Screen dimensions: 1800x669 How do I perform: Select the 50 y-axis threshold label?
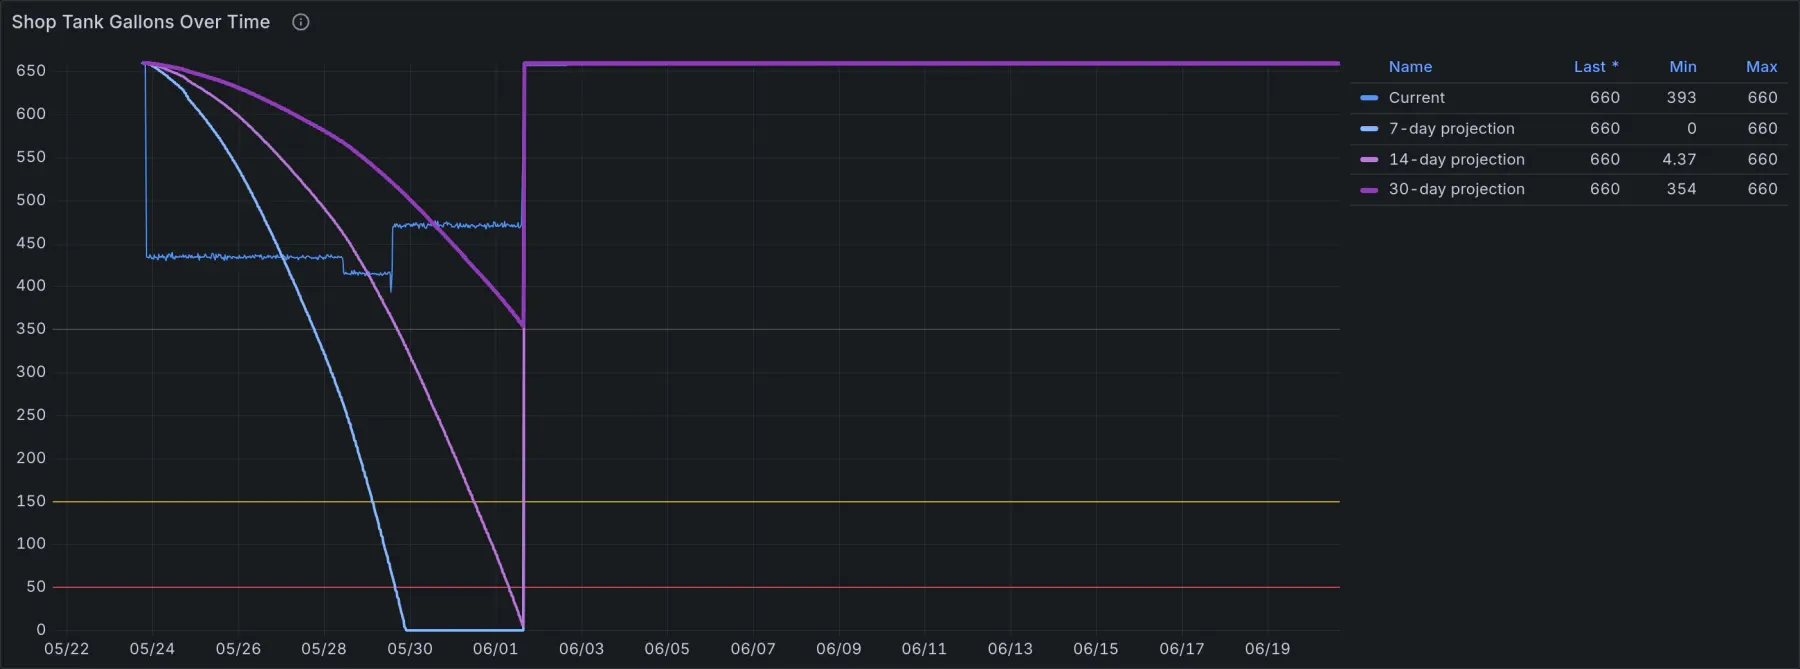[x=36, y=587]
